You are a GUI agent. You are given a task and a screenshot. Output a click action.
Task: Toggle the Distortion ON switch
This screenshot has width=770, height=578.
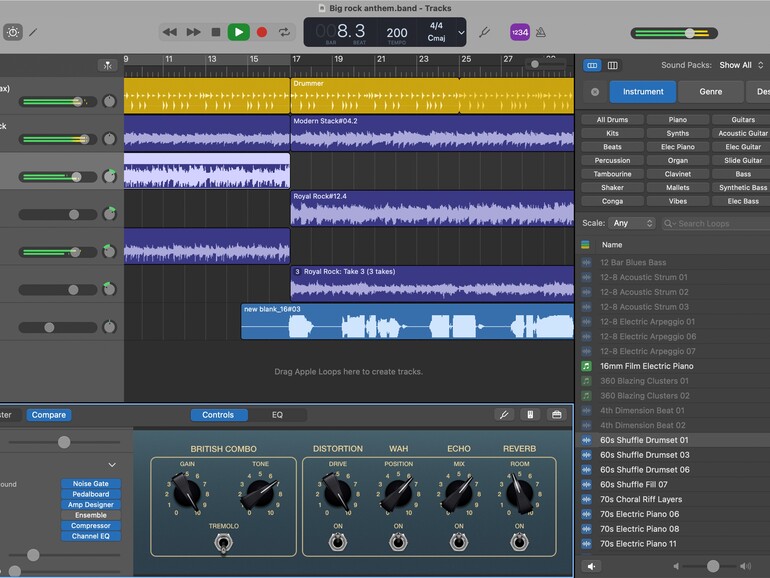338,542
